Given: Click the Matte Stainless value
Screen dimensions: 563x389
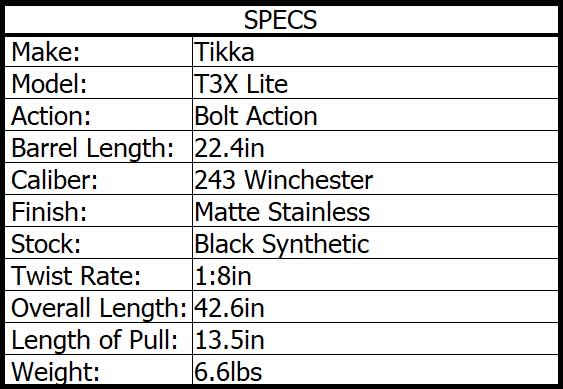Looking at the screenshot, I should 282,212.
